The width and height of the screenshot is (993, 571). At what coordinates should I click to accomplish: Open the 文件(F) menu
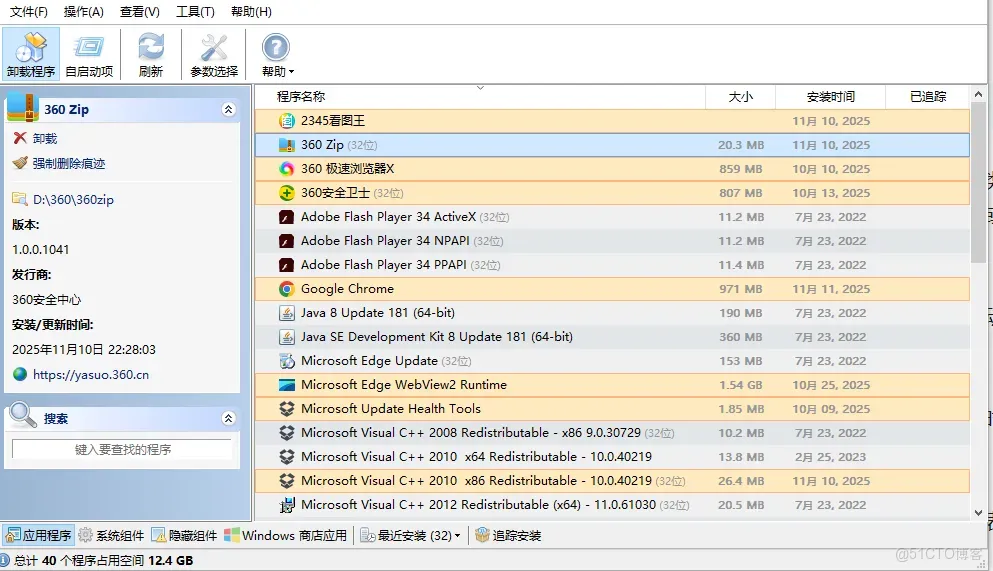click(x=28, y=11)
